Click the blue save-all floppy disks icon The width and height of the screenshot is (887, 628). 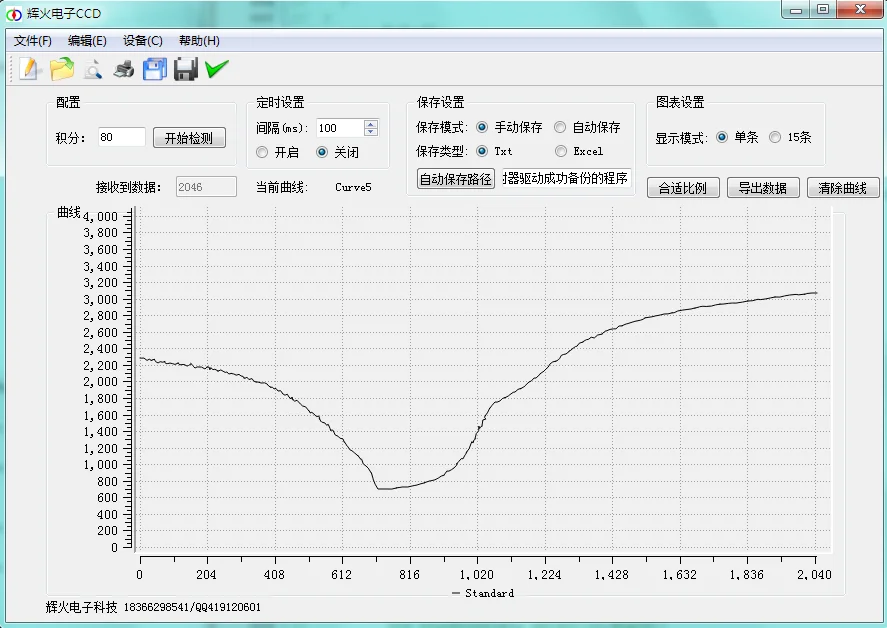pos(154,69)
